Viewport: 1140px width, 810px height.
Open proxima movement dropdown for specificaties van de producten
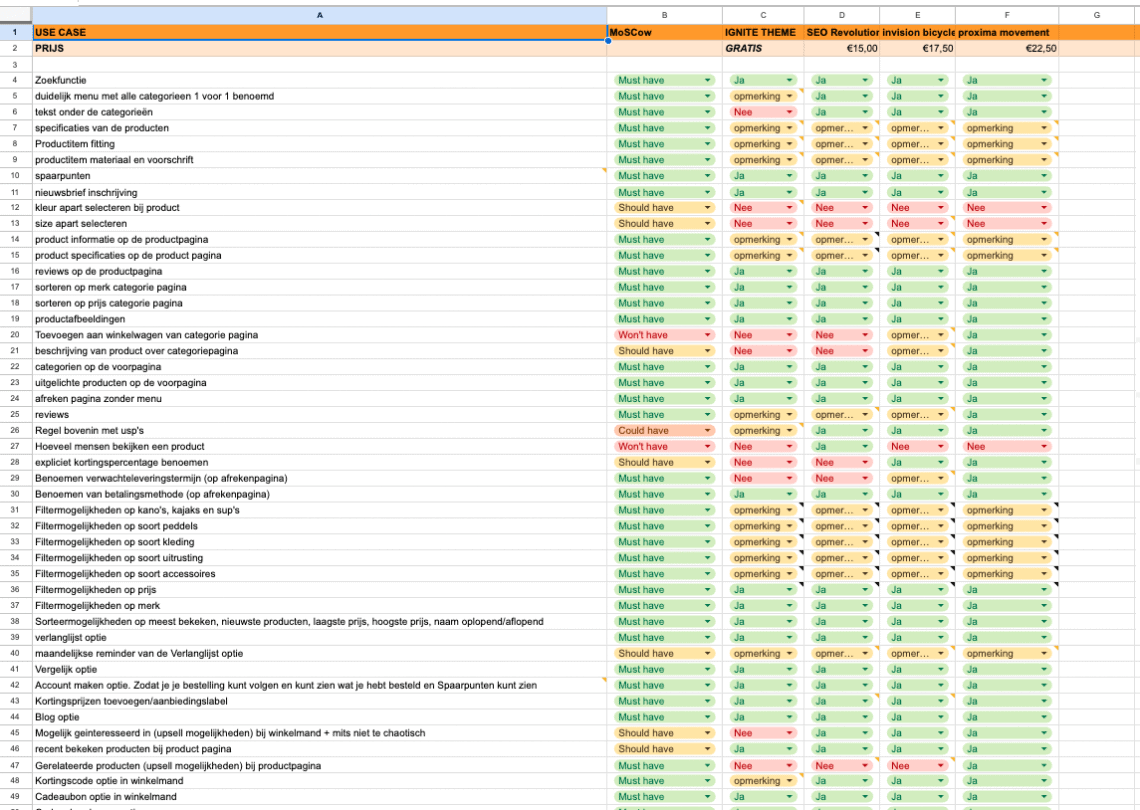pos(1007,128)
